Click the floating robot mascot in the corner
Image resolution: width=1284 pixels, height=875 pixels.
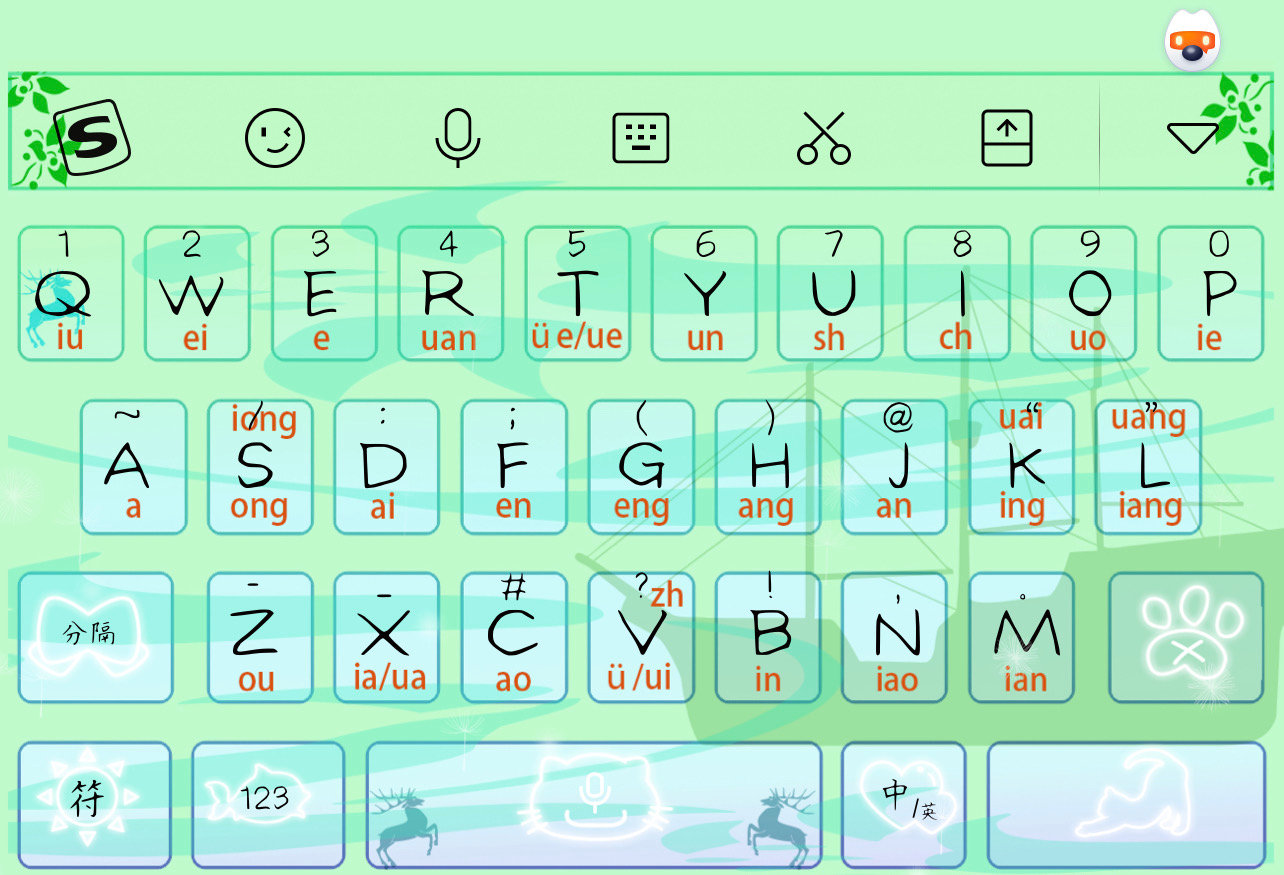coord(1190,40)
